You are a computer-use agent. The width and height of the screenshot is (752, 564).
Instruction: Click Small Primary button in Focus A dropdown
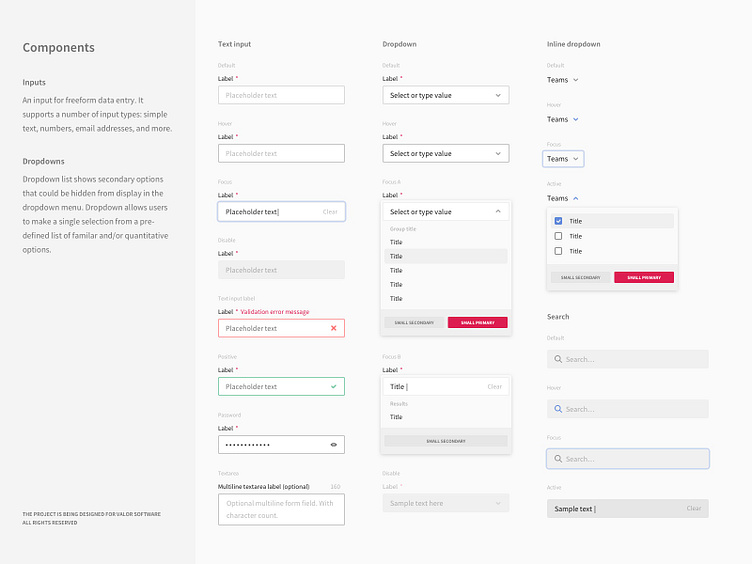coord(477,322)
